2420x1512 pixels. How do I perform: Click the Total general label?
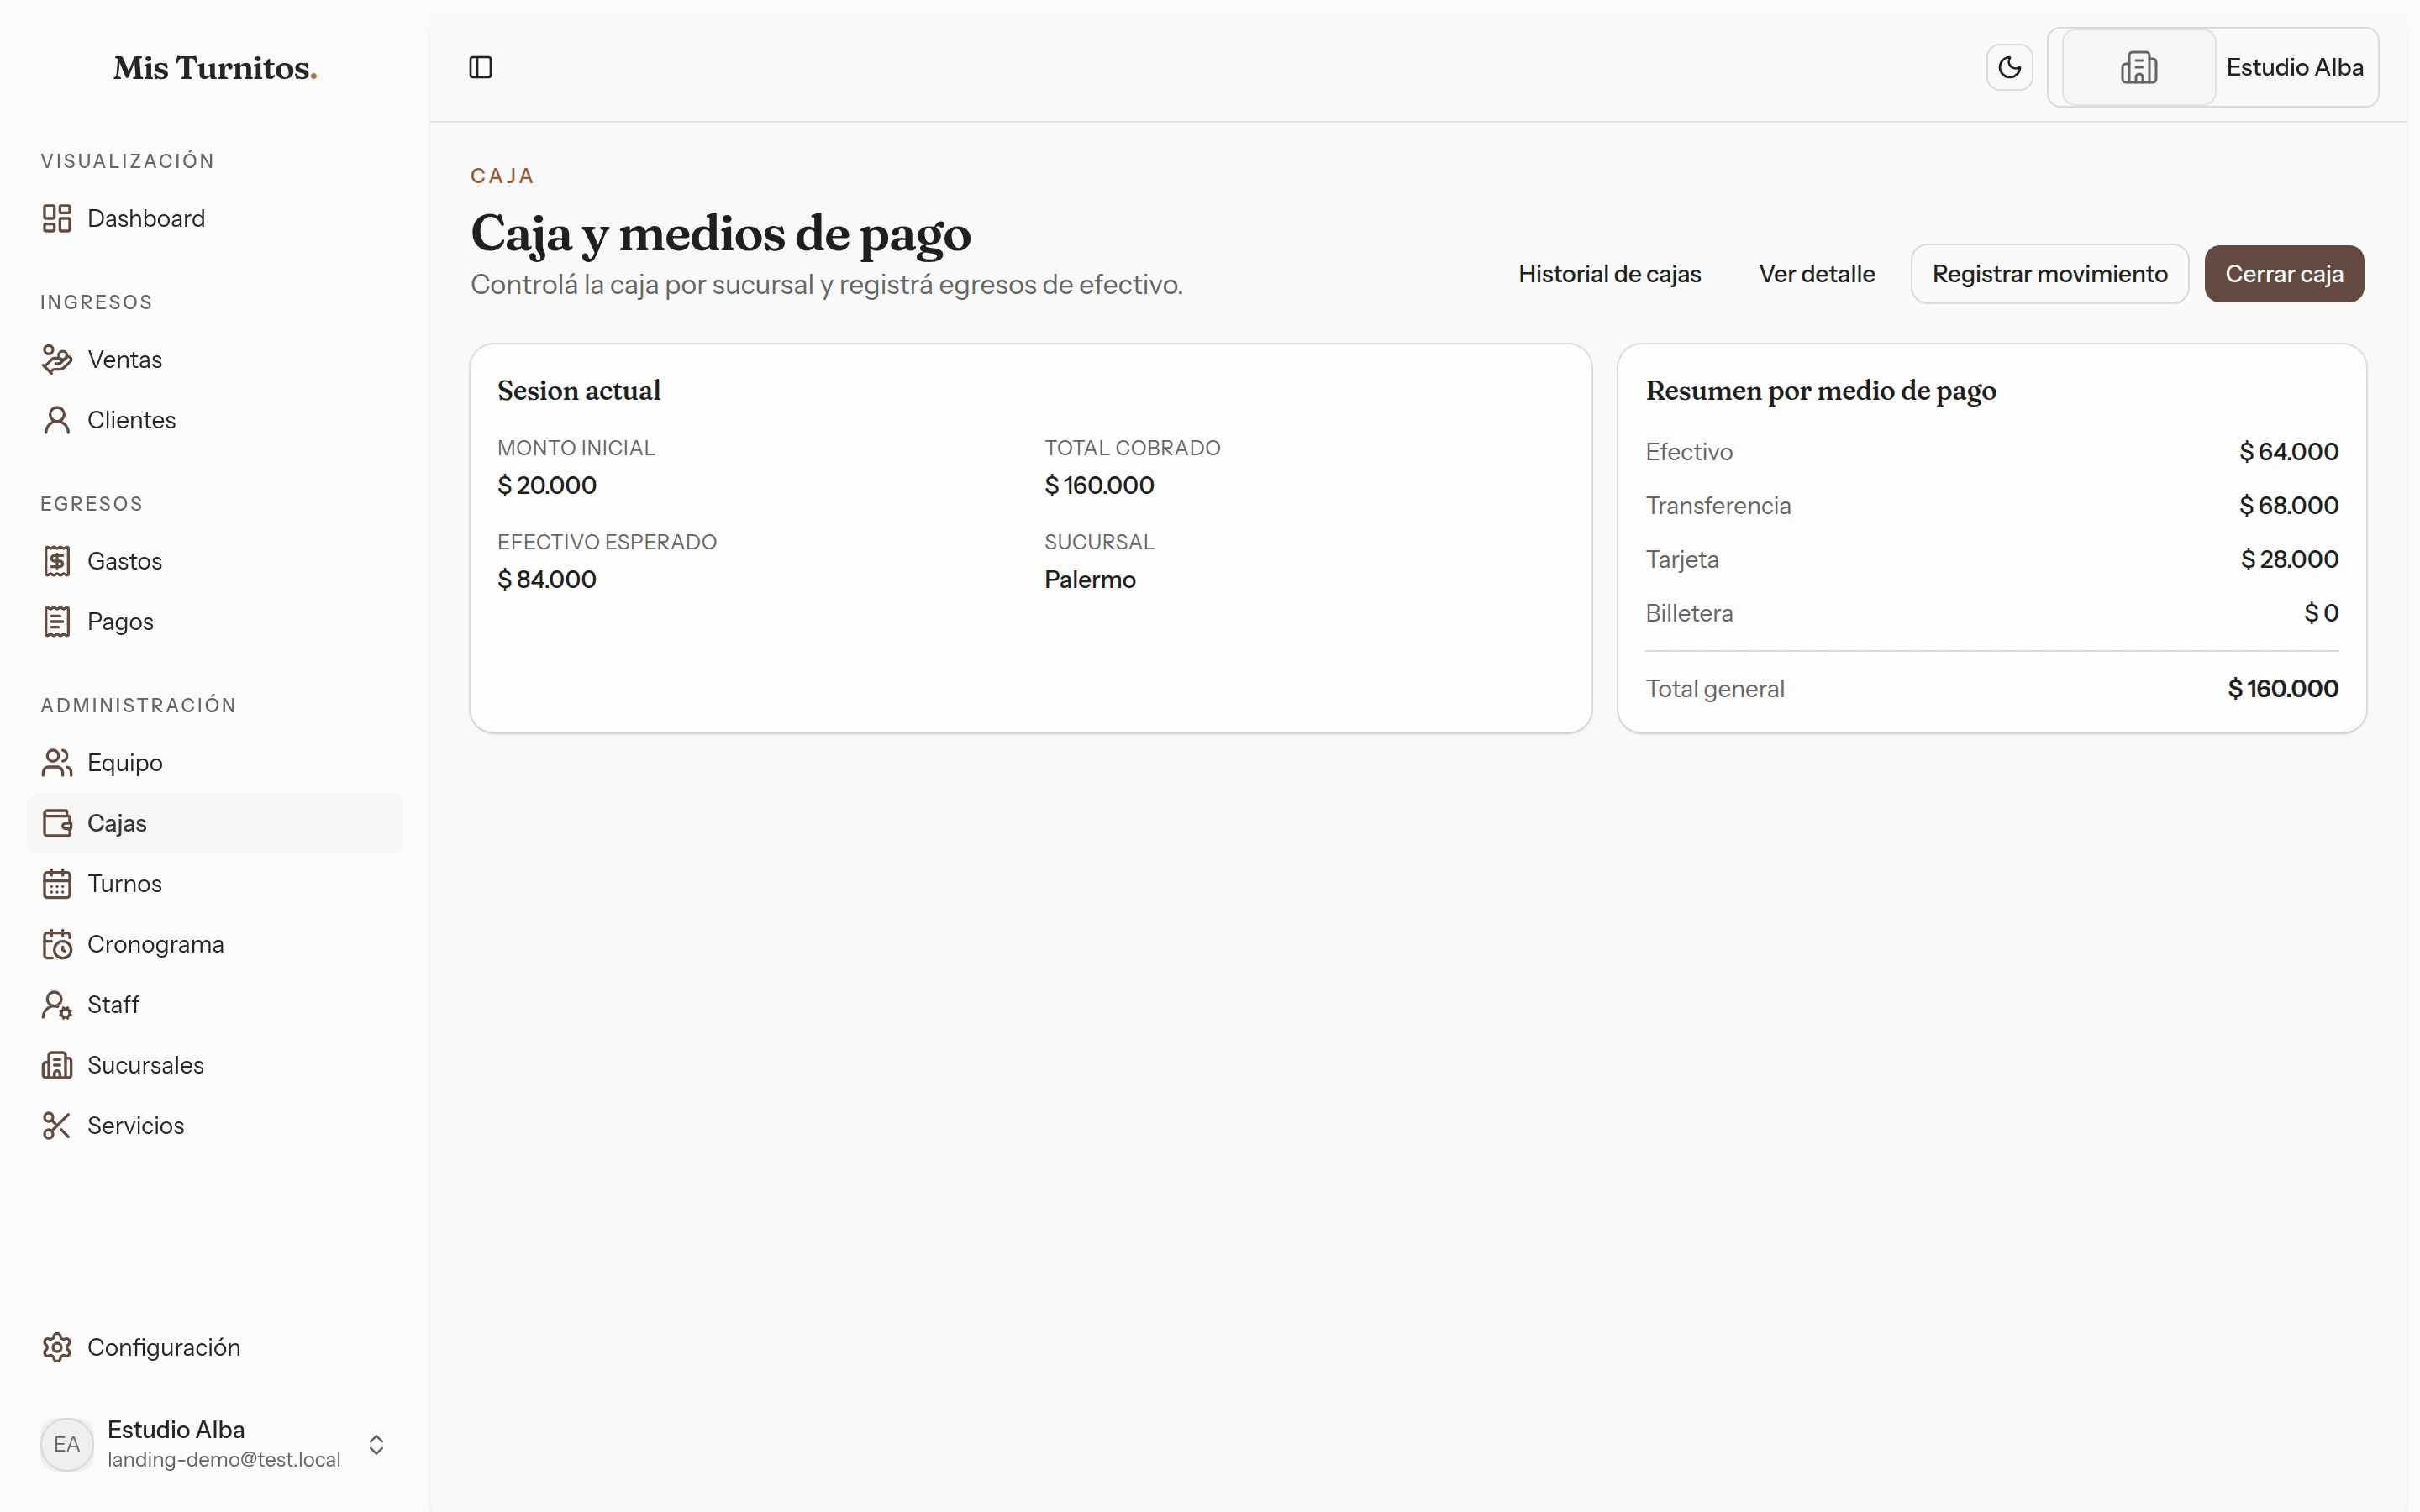(1715, 689)
